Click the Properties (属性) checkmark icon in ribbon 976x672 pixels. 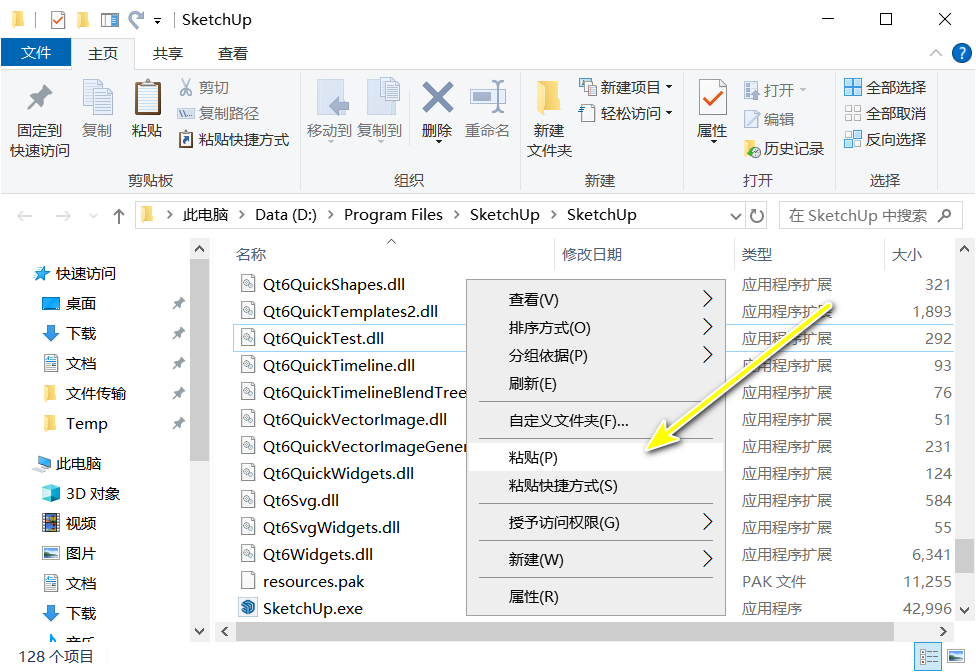click(x=713, y=98)
